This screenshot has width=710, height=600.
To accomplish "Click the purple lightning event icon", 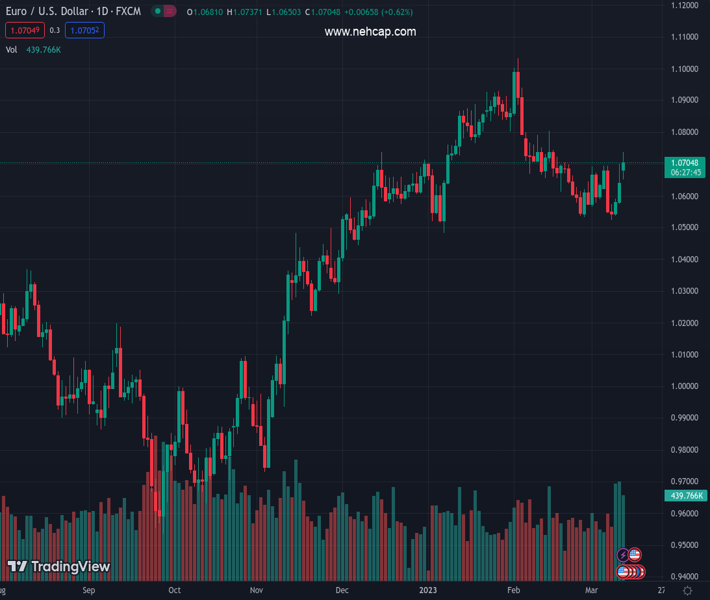I will click(624, 555).
